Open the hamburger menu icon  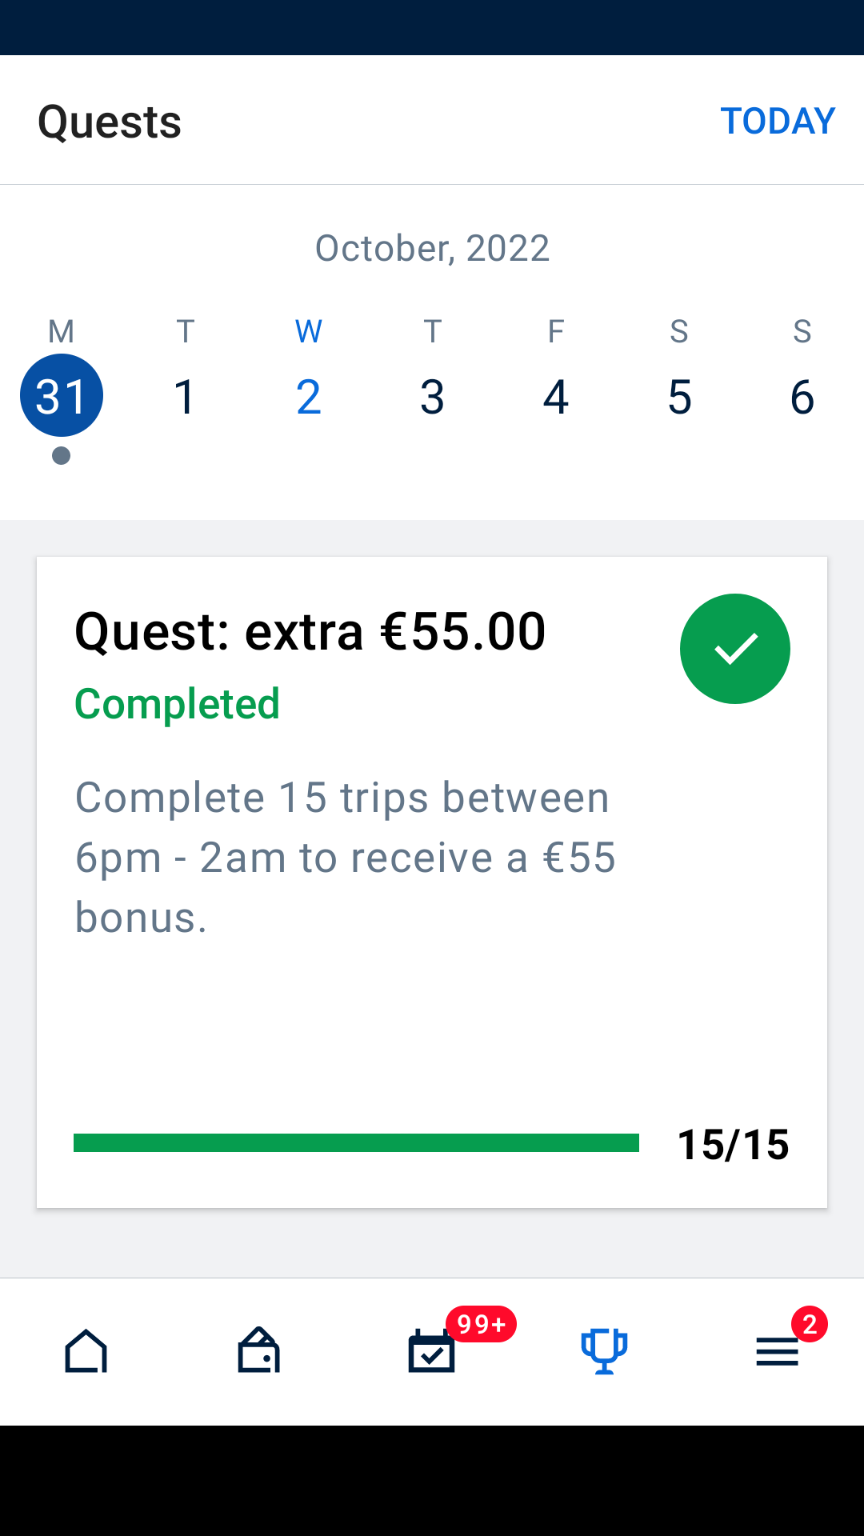pos(777,1353)
